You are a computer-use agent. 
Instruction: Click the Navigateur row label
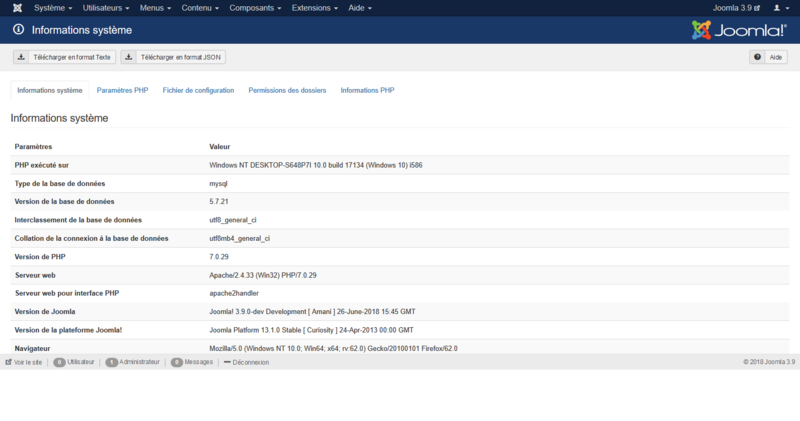(32, 349)
